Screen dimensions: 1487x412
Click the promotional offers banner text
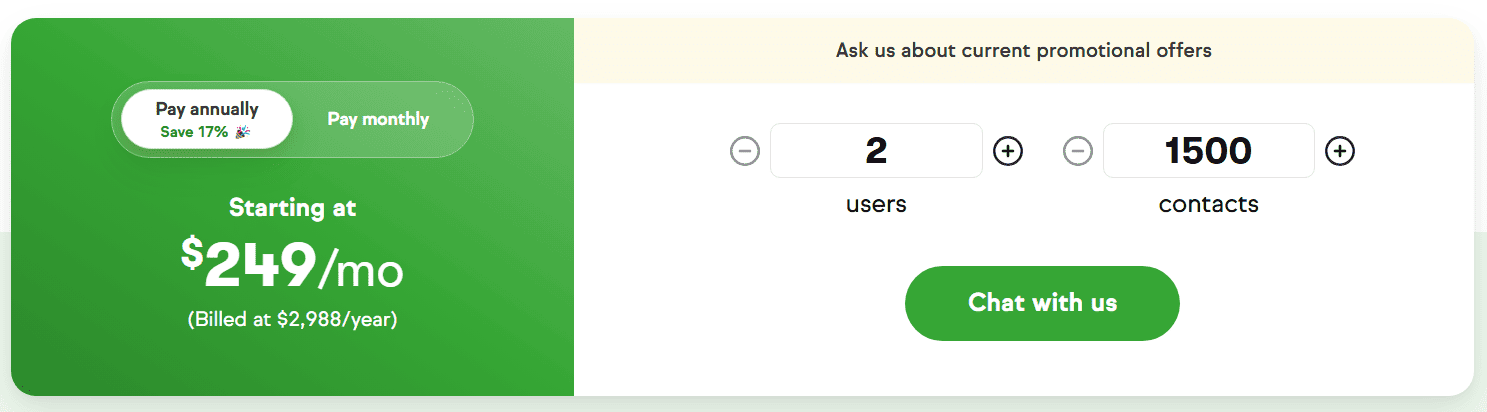click(x=1024, y=50)
